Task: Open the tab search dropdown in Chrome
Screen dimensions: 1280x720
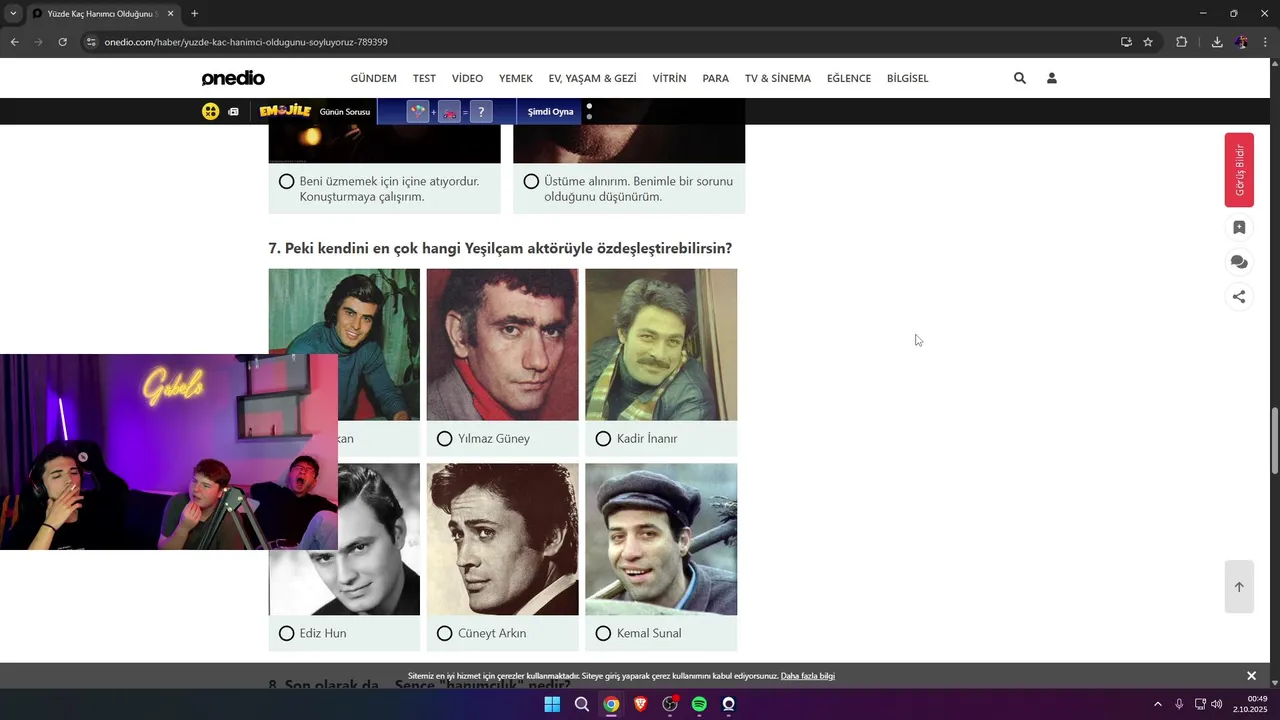Action: tap(13, 14)
